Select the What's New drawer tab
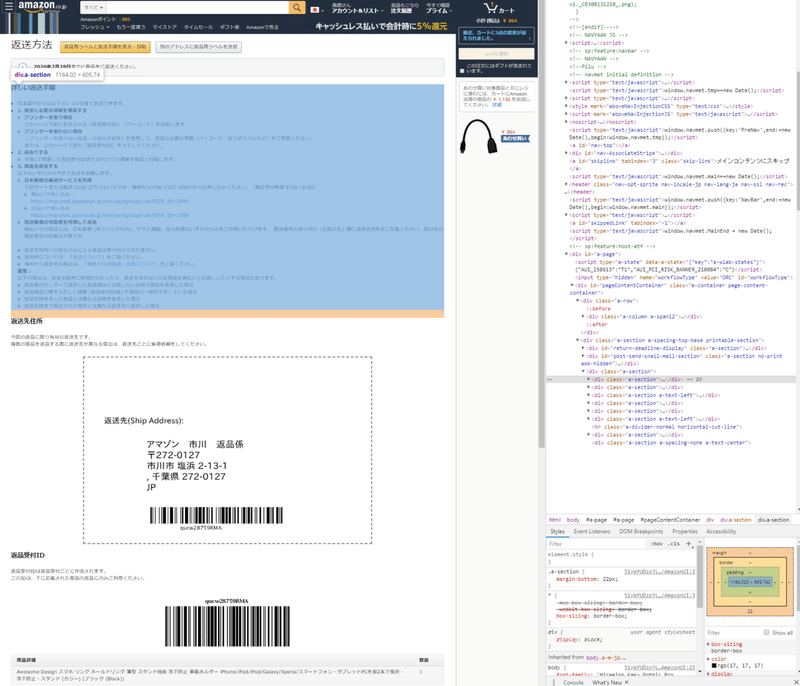This screenshot has height=686, width=800. (607, 682)
